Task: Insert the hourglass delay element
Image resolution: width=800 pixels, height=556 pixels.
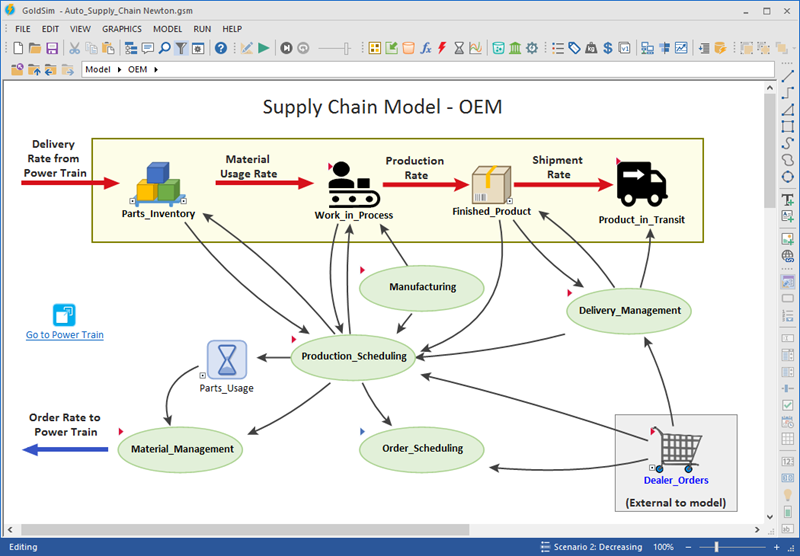Action: point(459,48)
